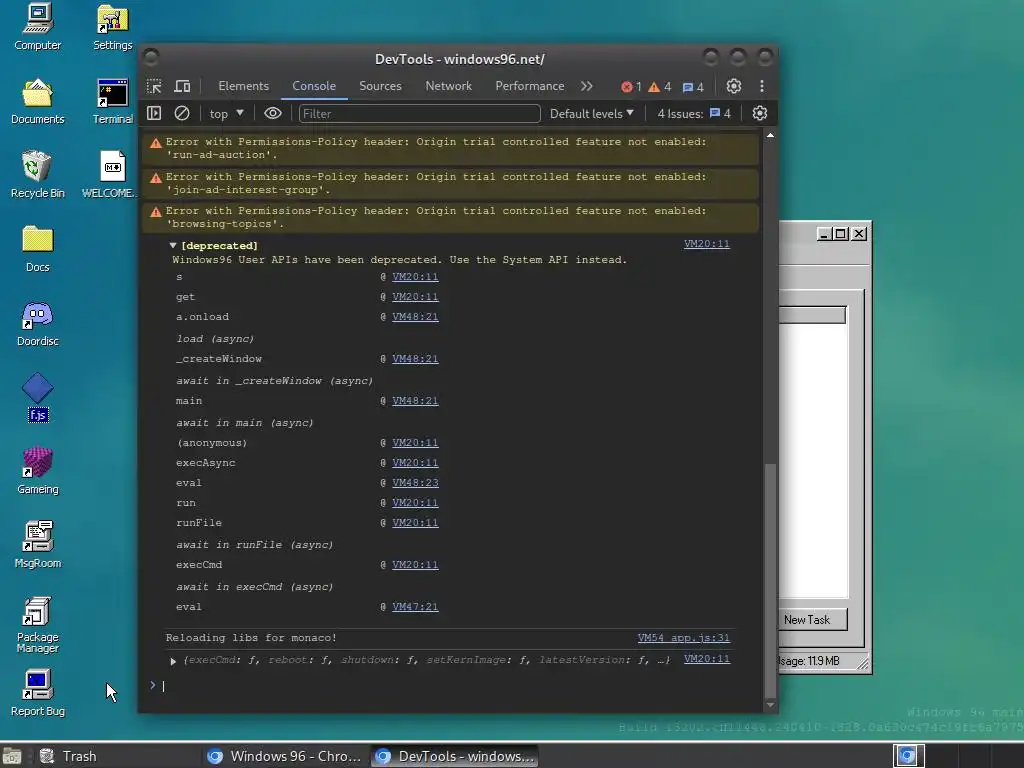Click the Chromium tray icon on taskbar
The height and width of the screenshot is (768, 1024).
(908, 756)
